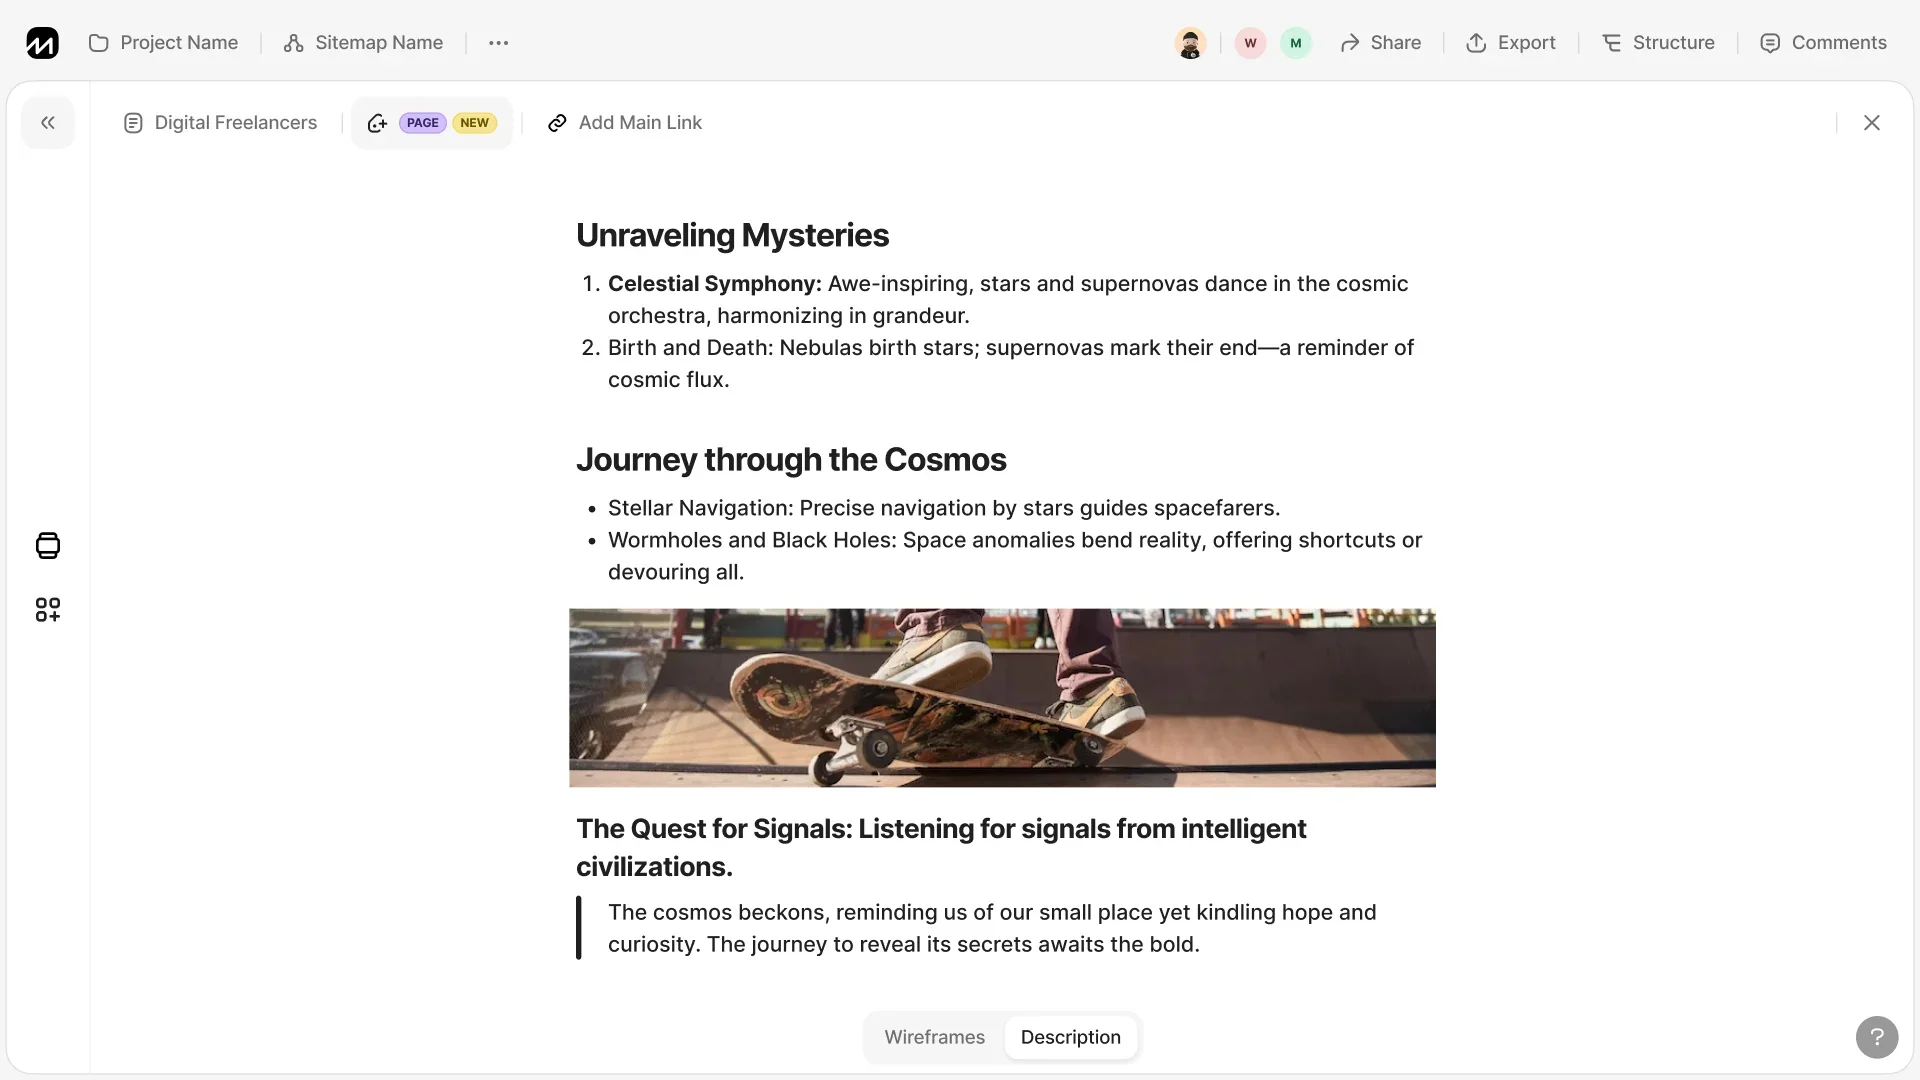This screenshot has height=1080, width=1920.
Task: Export the project
Action: [1510, 43]
